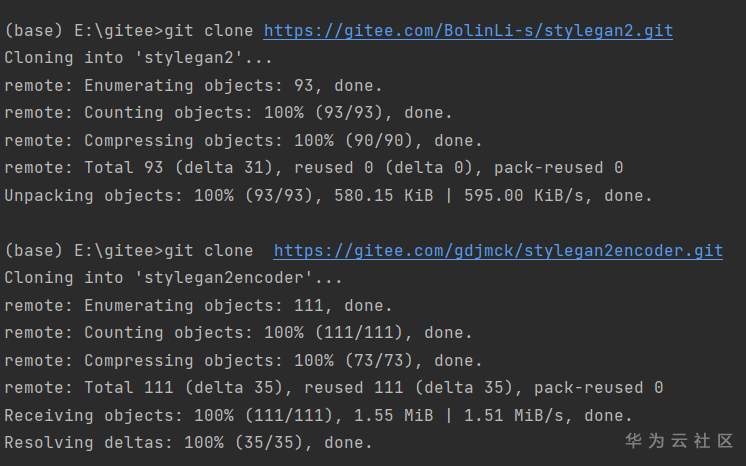
Task: Click the "Cloning into 'stylegan2encoder'..." line
Action: tap(173, 277)
